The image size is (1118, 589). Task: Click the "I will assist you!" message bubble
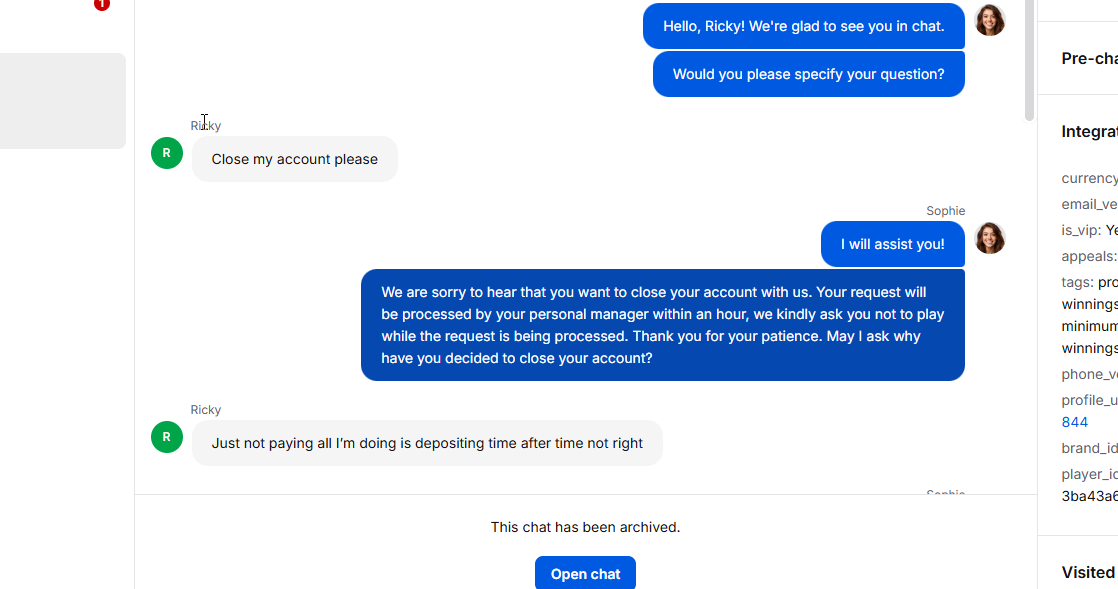892,244
